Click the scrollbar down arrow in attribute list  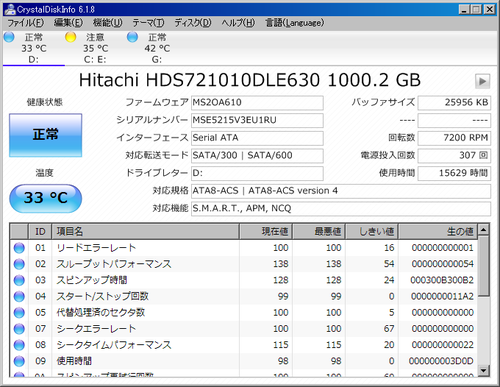coord(483,370)
